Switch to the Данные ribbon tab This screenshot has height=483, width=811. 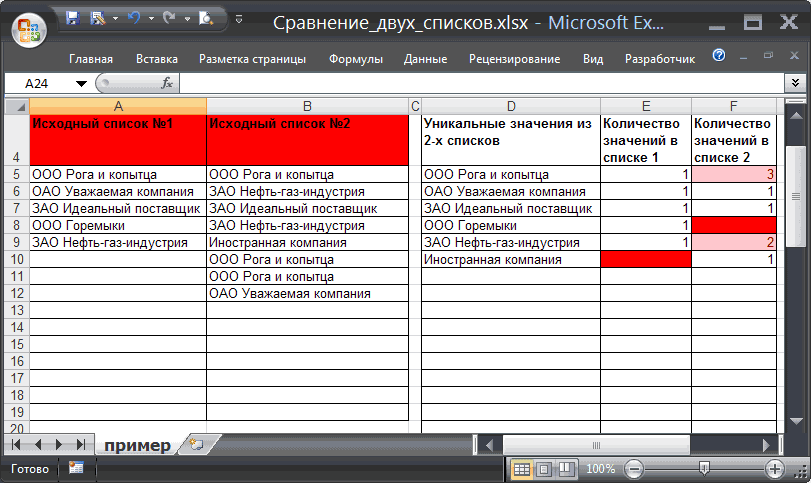coord(425,59)
